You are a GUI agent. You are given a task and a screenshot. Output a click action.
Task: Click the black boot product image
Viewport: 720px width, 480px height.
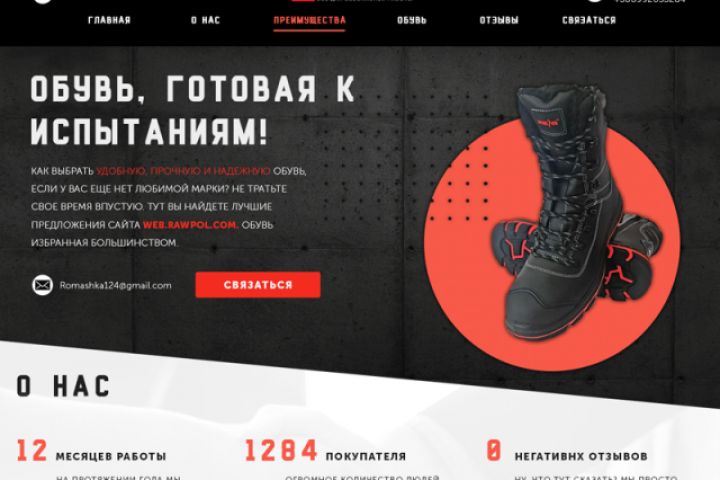coord(572,211)
